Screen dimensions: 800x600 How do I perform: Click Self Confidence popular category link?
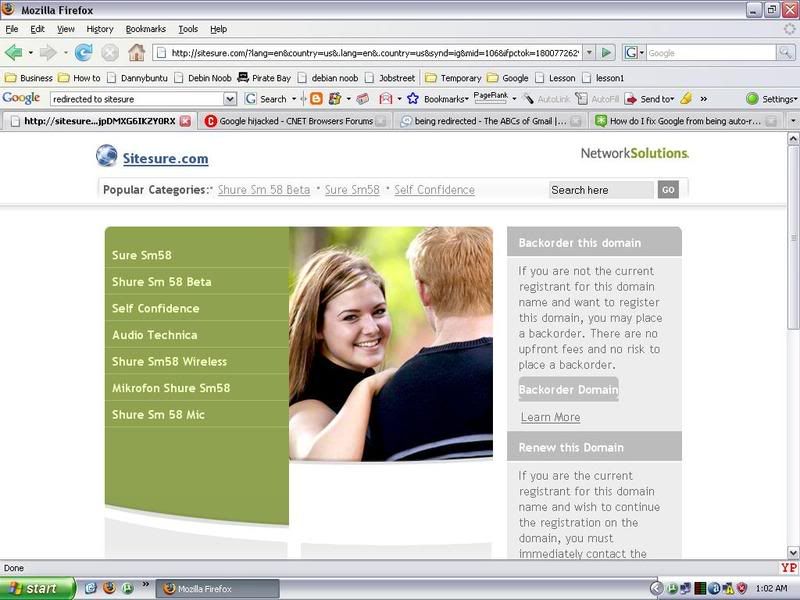[x=434, y=190]
